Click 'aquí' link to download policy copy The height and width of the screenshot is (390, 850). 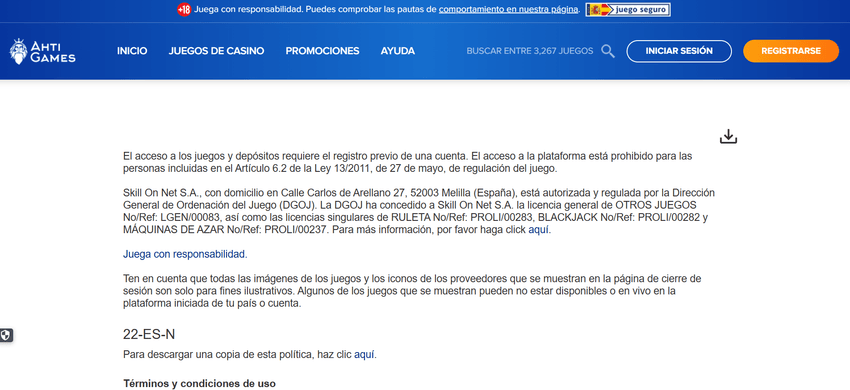364,355
